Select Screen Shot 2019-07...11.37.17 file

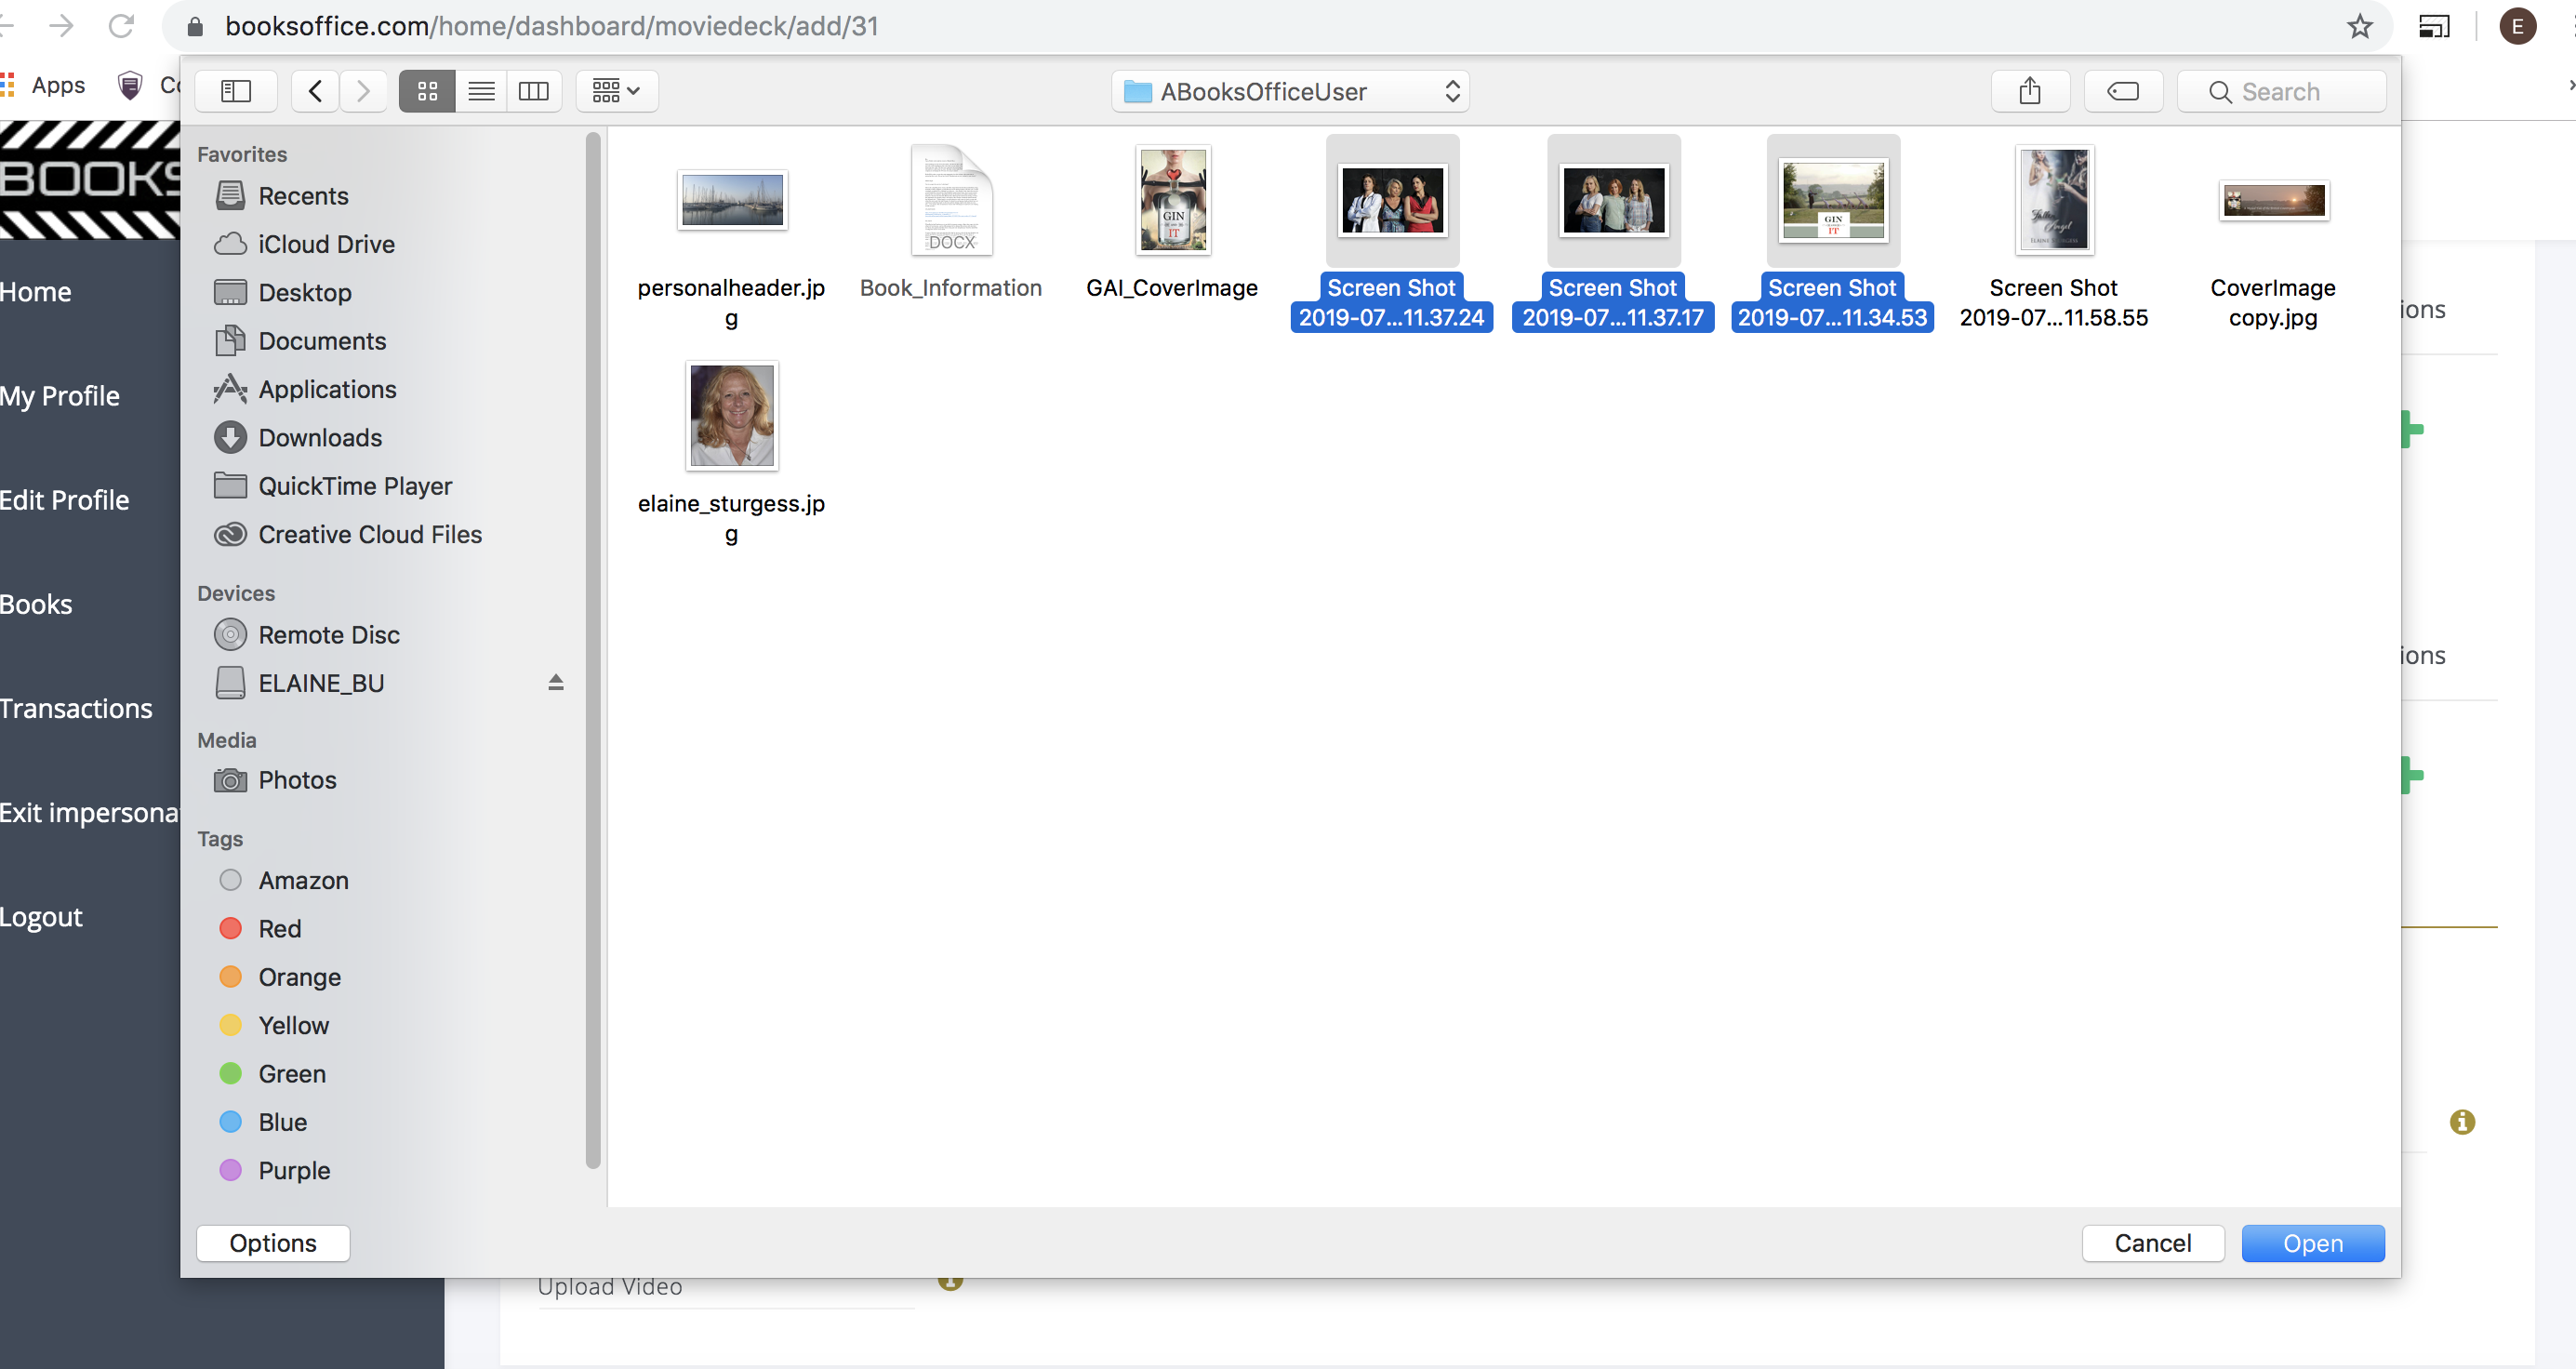[x=1613, y=201]
